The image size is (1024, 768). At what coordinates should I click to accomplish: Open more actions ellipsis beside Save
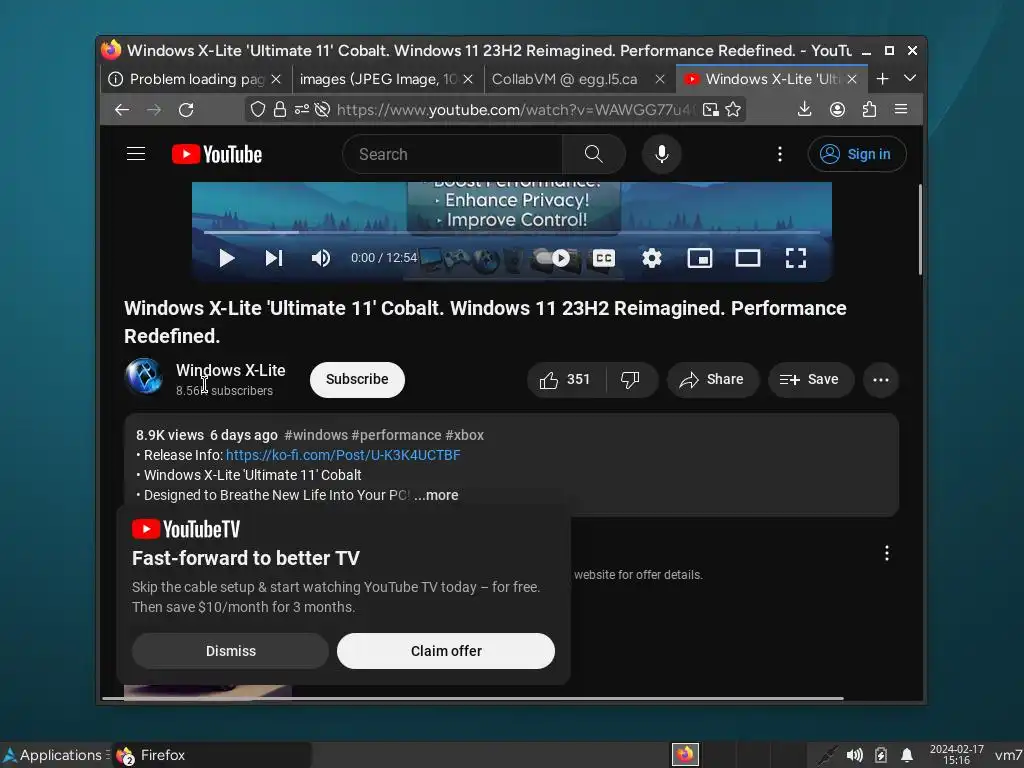(881, 379)
